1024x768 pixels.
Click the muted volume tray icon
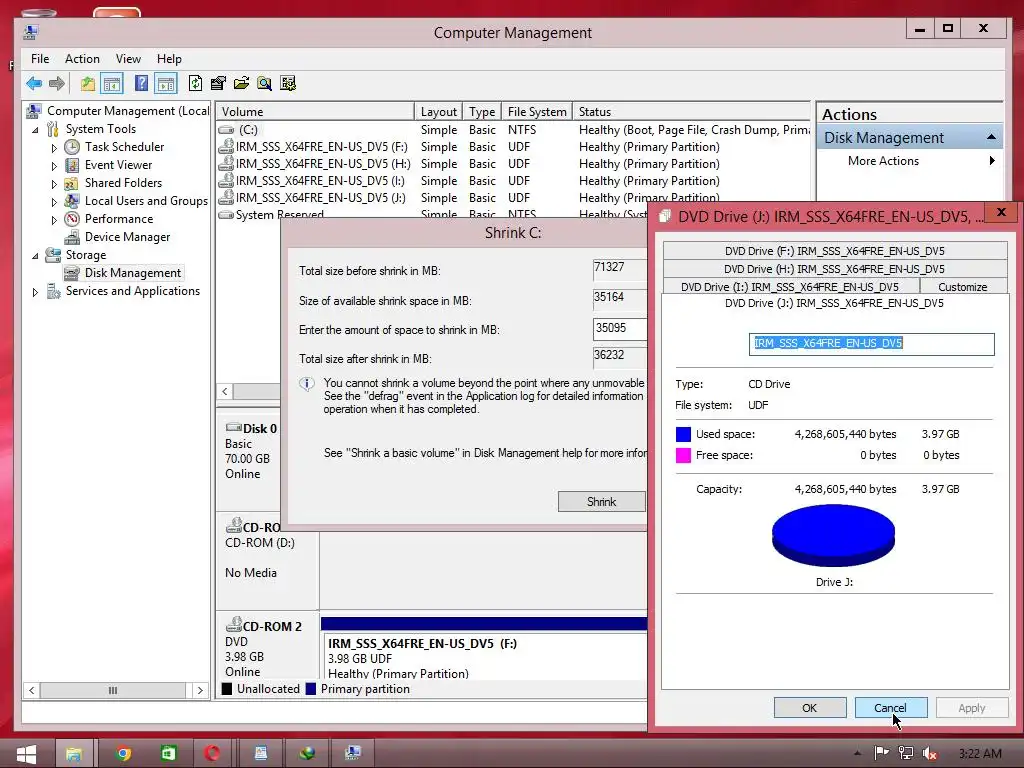930,754
